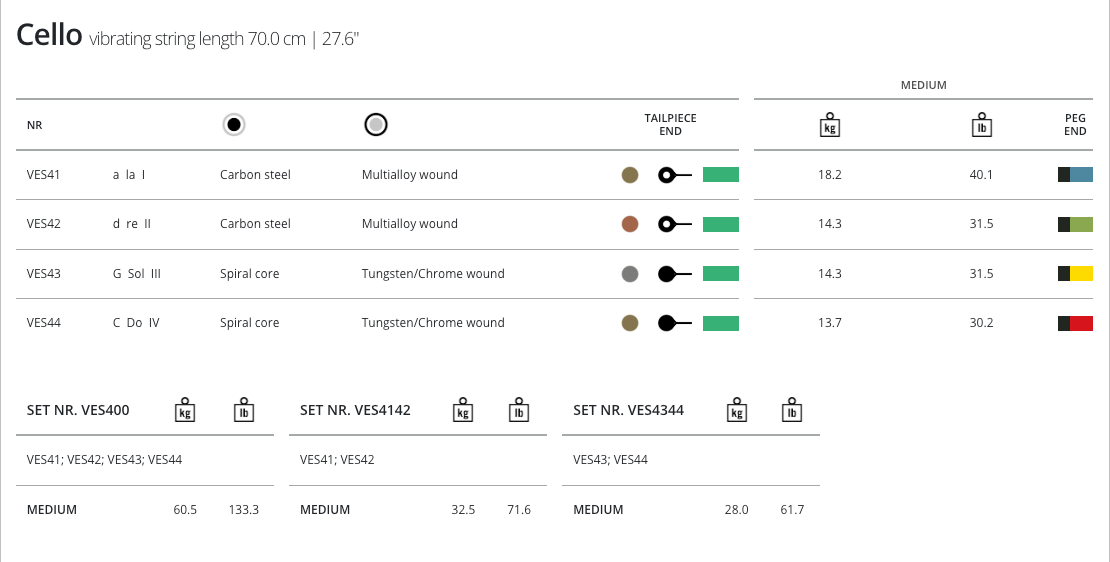The image size is (1110, 562).
Task: Click the ball end icon in the VES41 row
Action: (674, 175)
